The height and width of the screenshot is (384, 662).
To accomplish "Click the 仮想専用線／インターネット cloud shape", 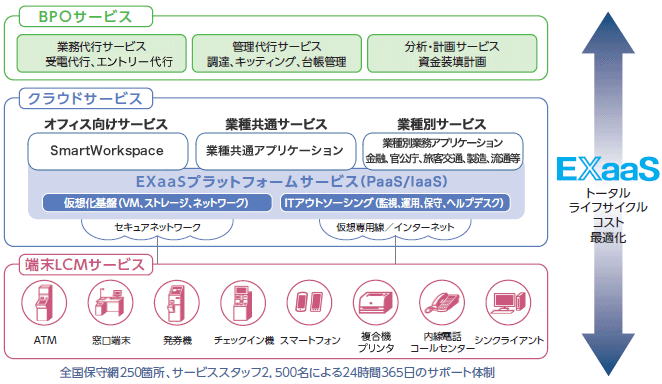I will pyautogui.click(x=395, y=229).
